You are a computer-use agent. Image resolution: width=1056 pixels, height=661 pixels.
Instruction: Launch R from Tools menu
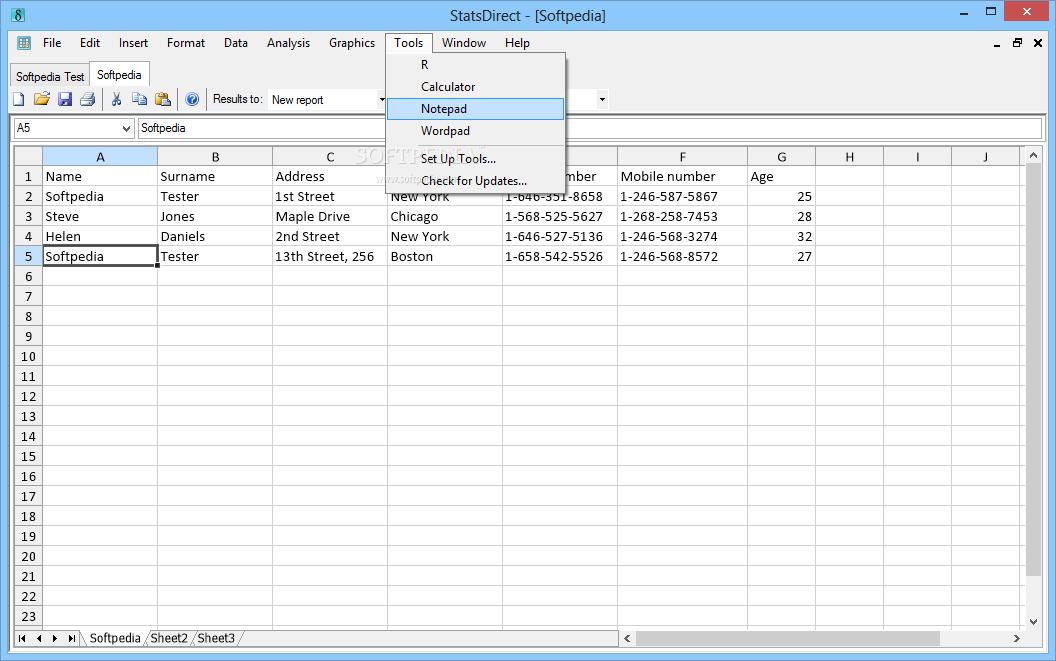point(475,65)
